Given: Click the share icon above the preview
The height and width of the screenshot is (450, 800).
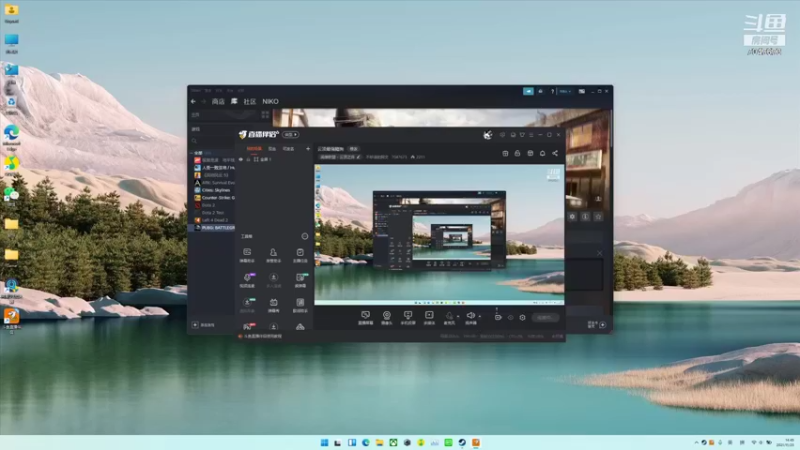Looking at the screenshot, I should [555, 153].
